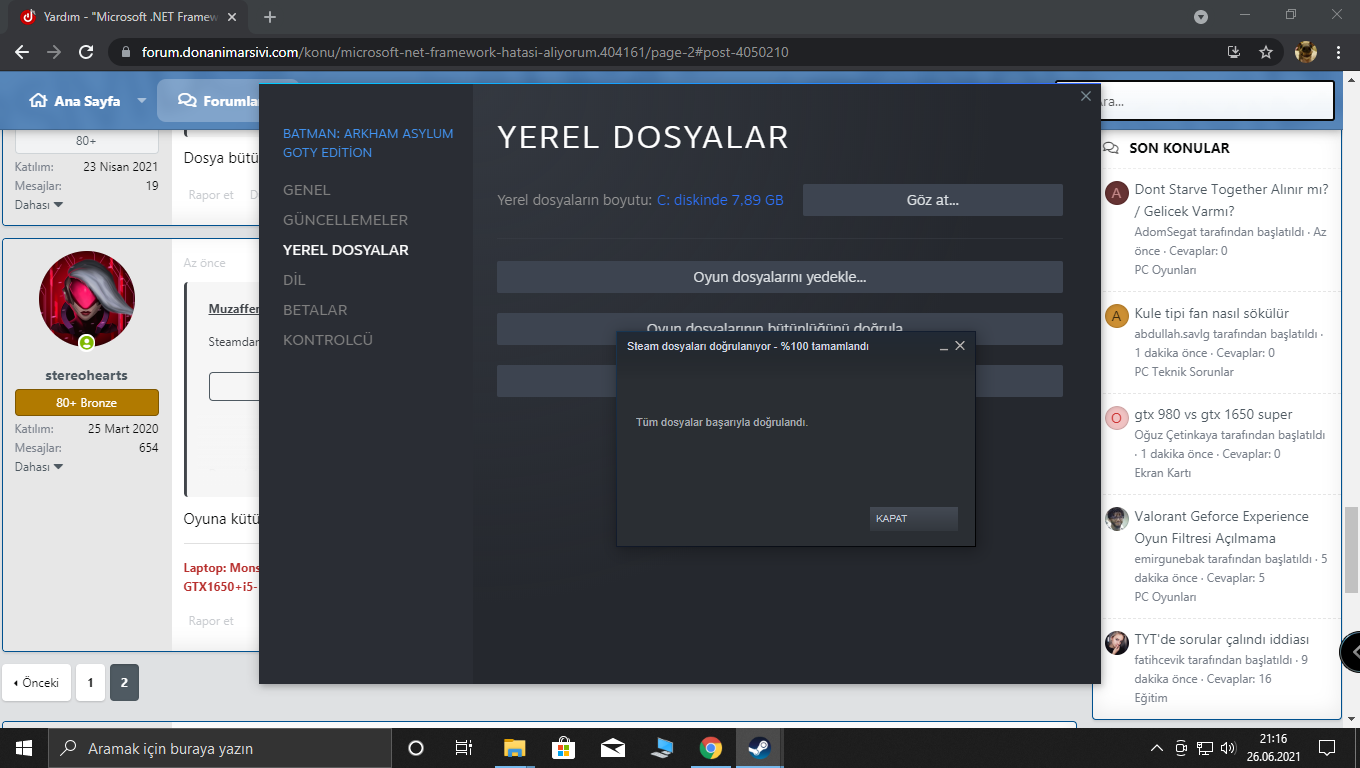Screen dimensions: 1360x768
Task: Click AdomSegat's avatar in Son Konular
Action: [x=1117, y=193]
